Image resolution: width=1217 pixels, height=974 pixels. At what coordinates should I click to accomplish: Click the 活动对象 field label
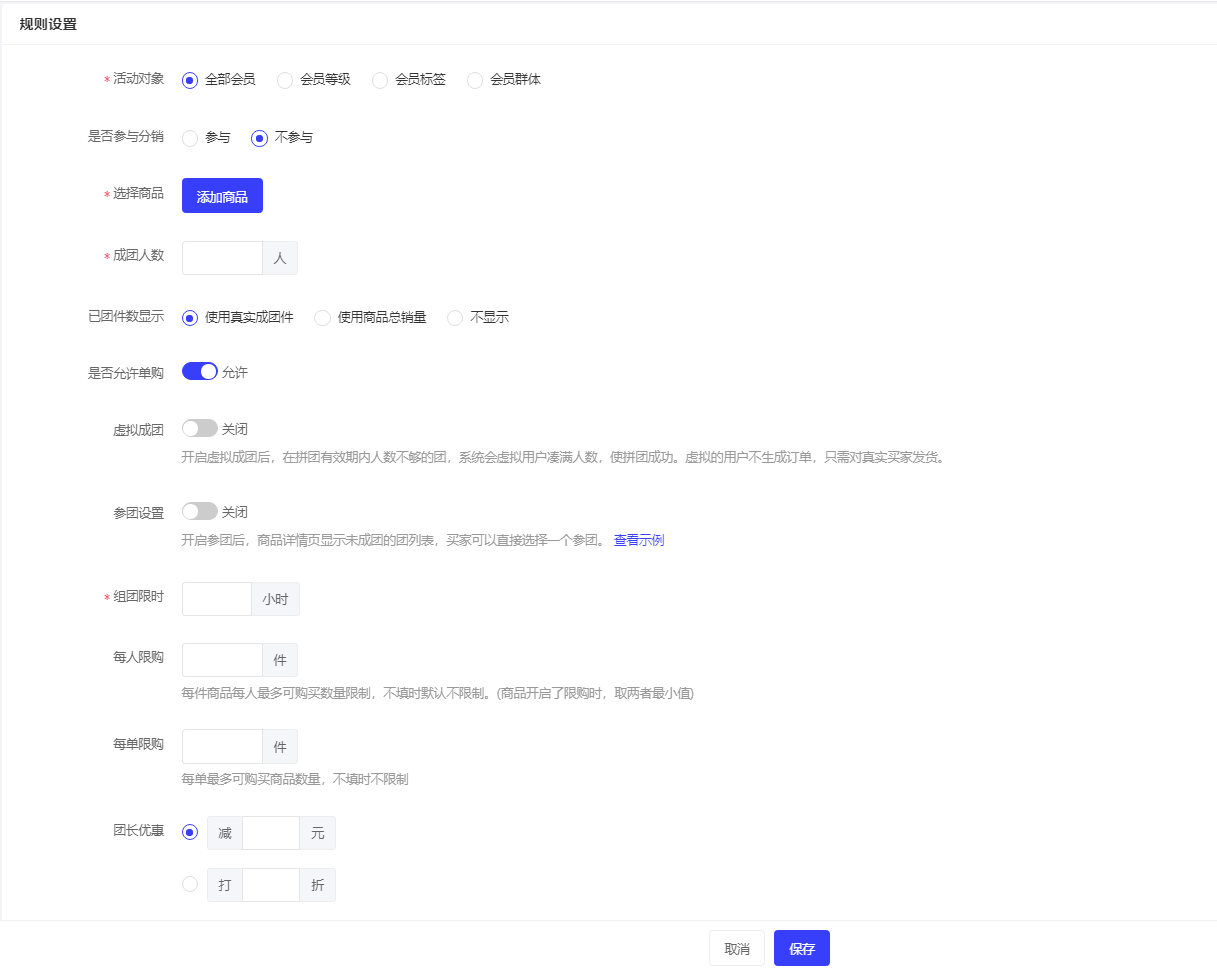pyautogui.click(x=138, y=79)
